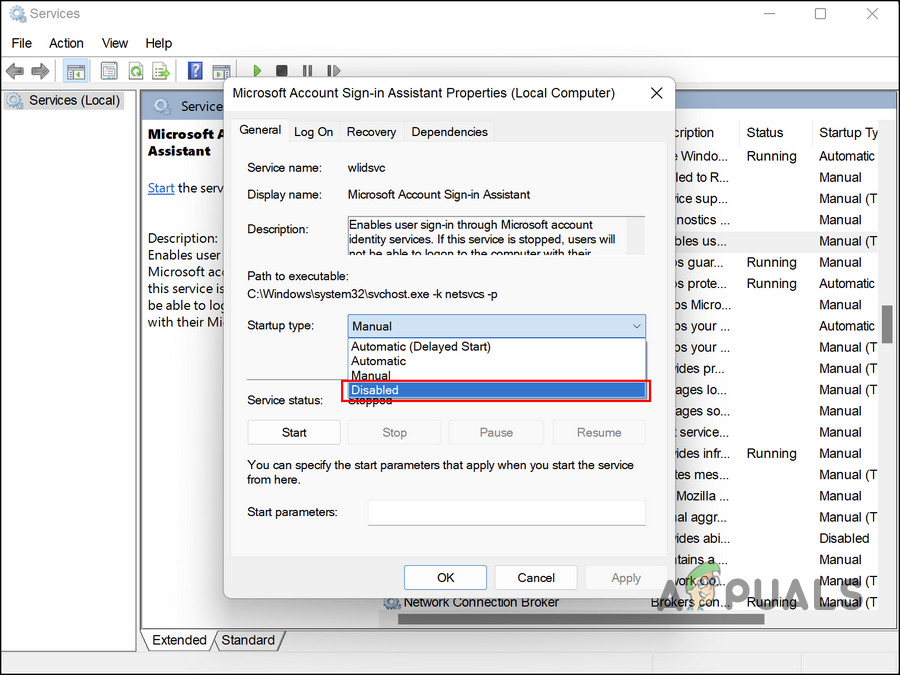Click the Cancel button

536,577
